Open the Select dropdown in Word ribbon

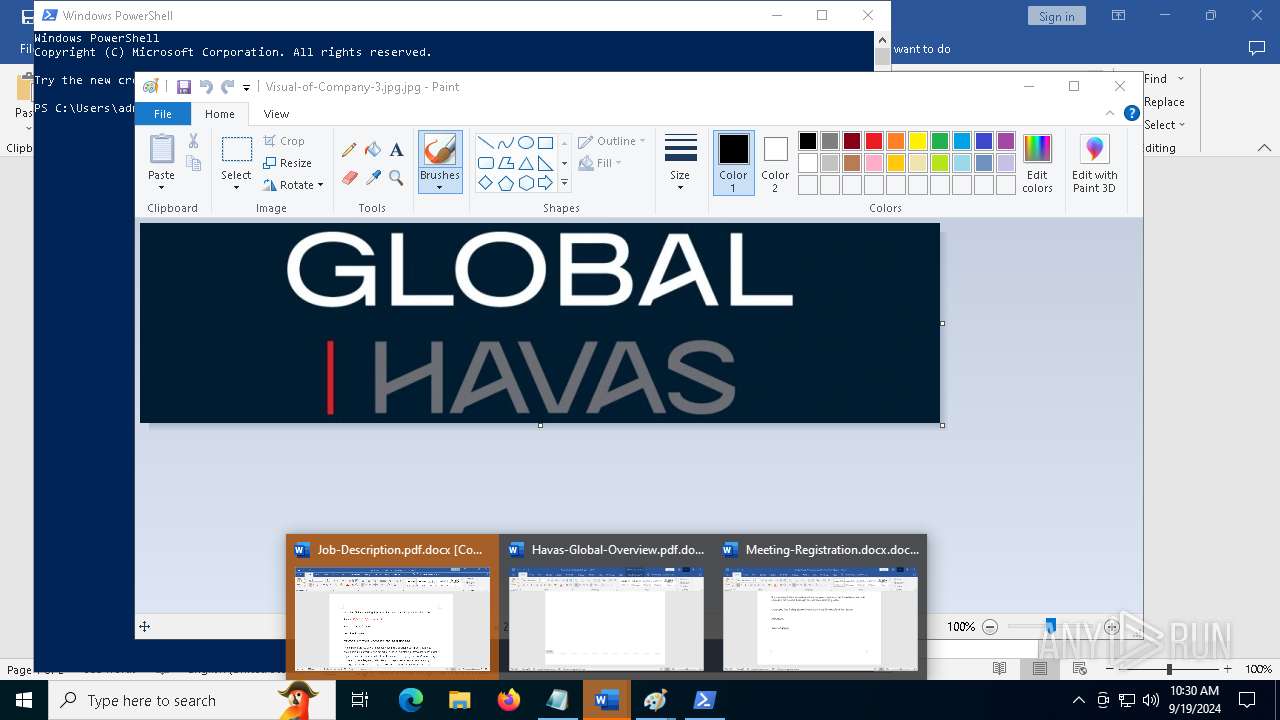coord(1181,125)
